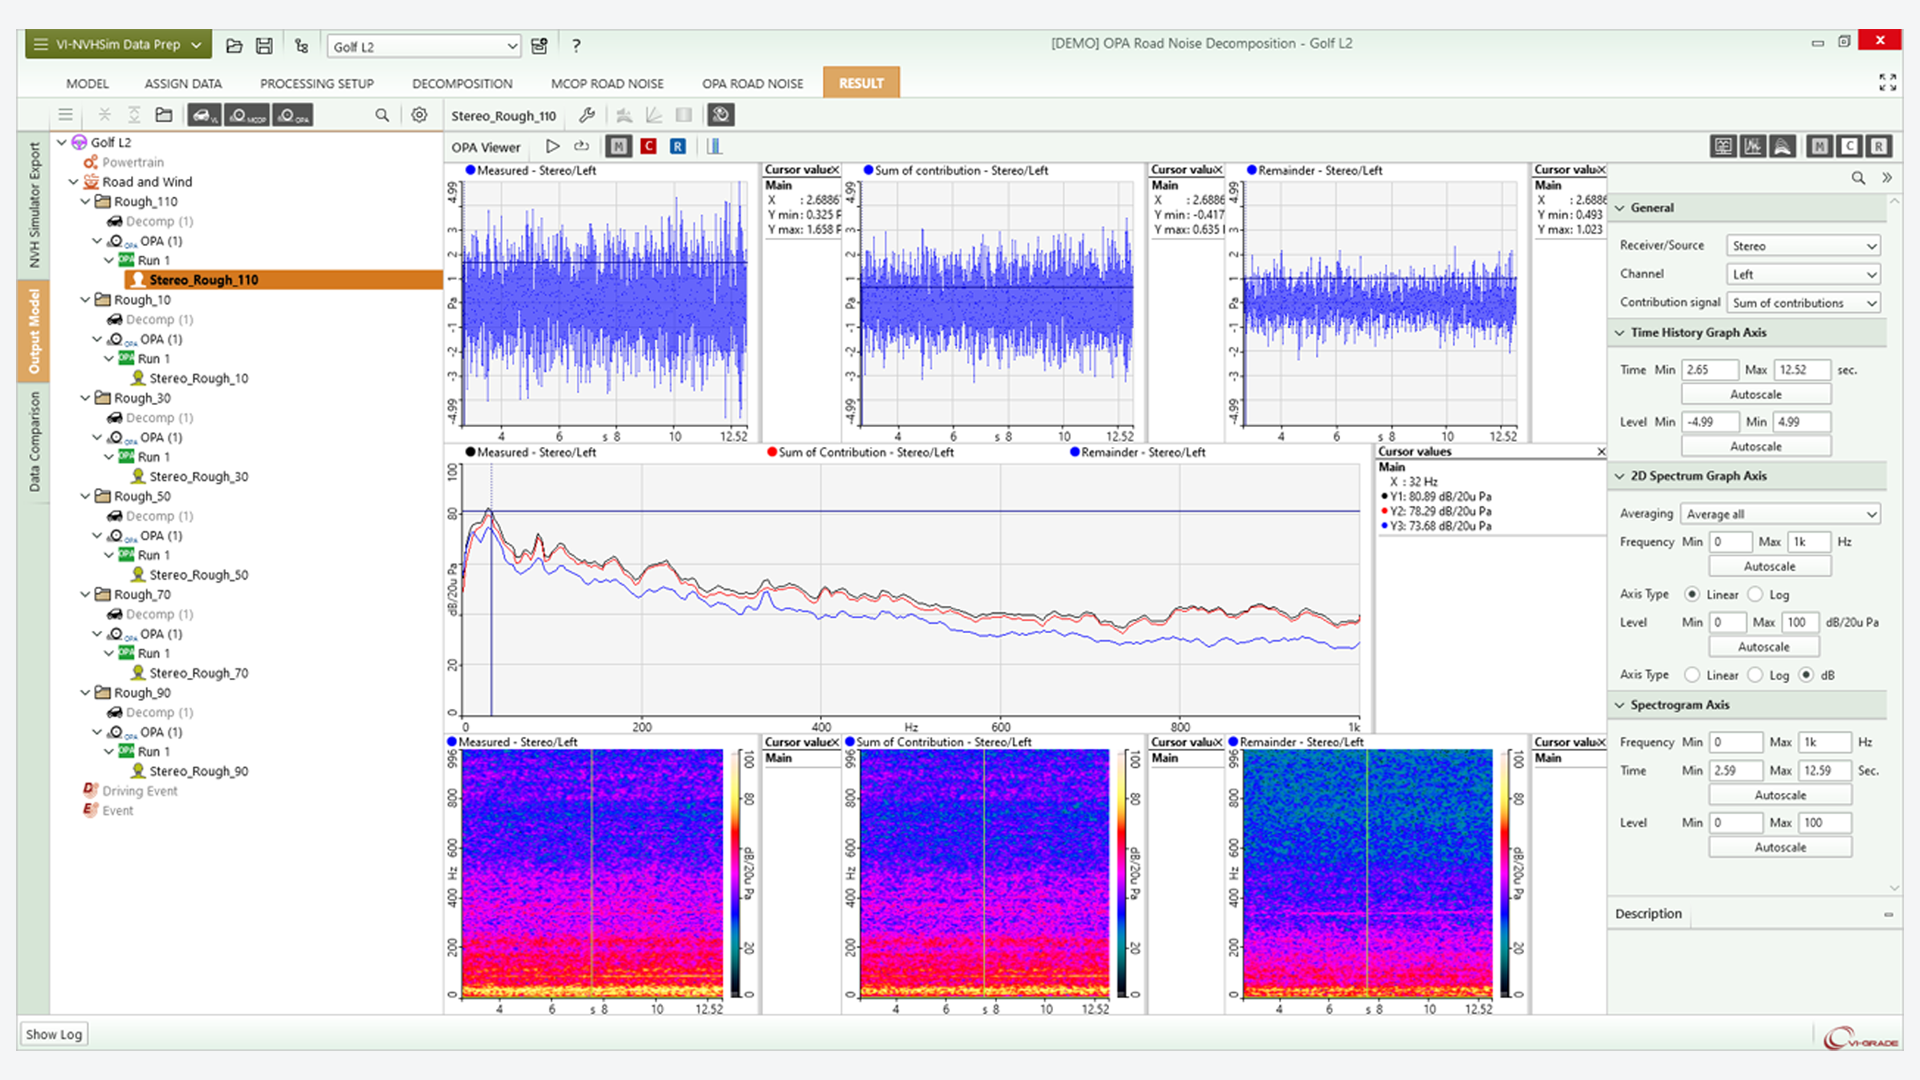The width and height of the screenshot is (1920, 1080).
Task: Open the OPA filter icon in the tree toolbar
Action: [292, 115]
